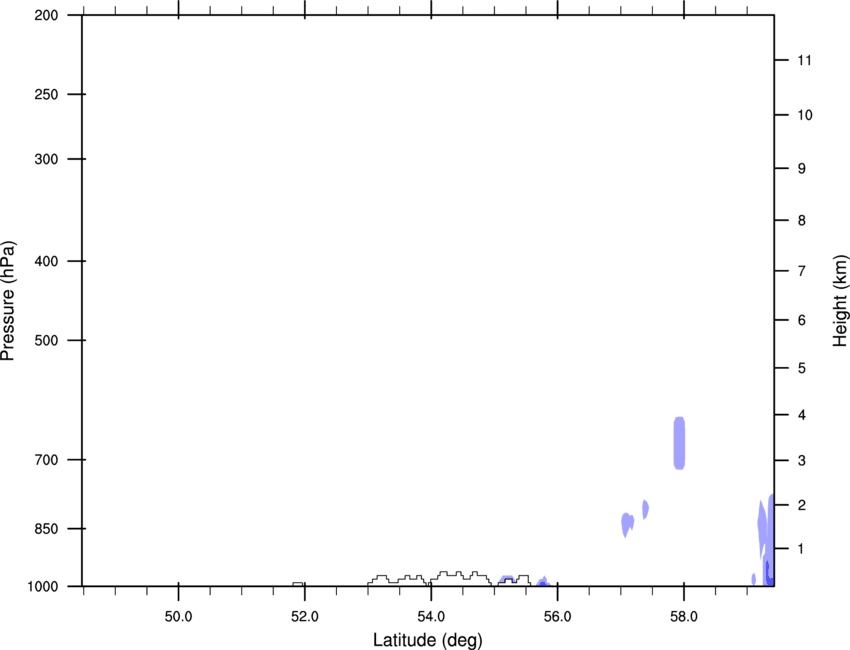
Task: Click the tall blue contour near 58.0 latitude
Action: pos(679,443)
